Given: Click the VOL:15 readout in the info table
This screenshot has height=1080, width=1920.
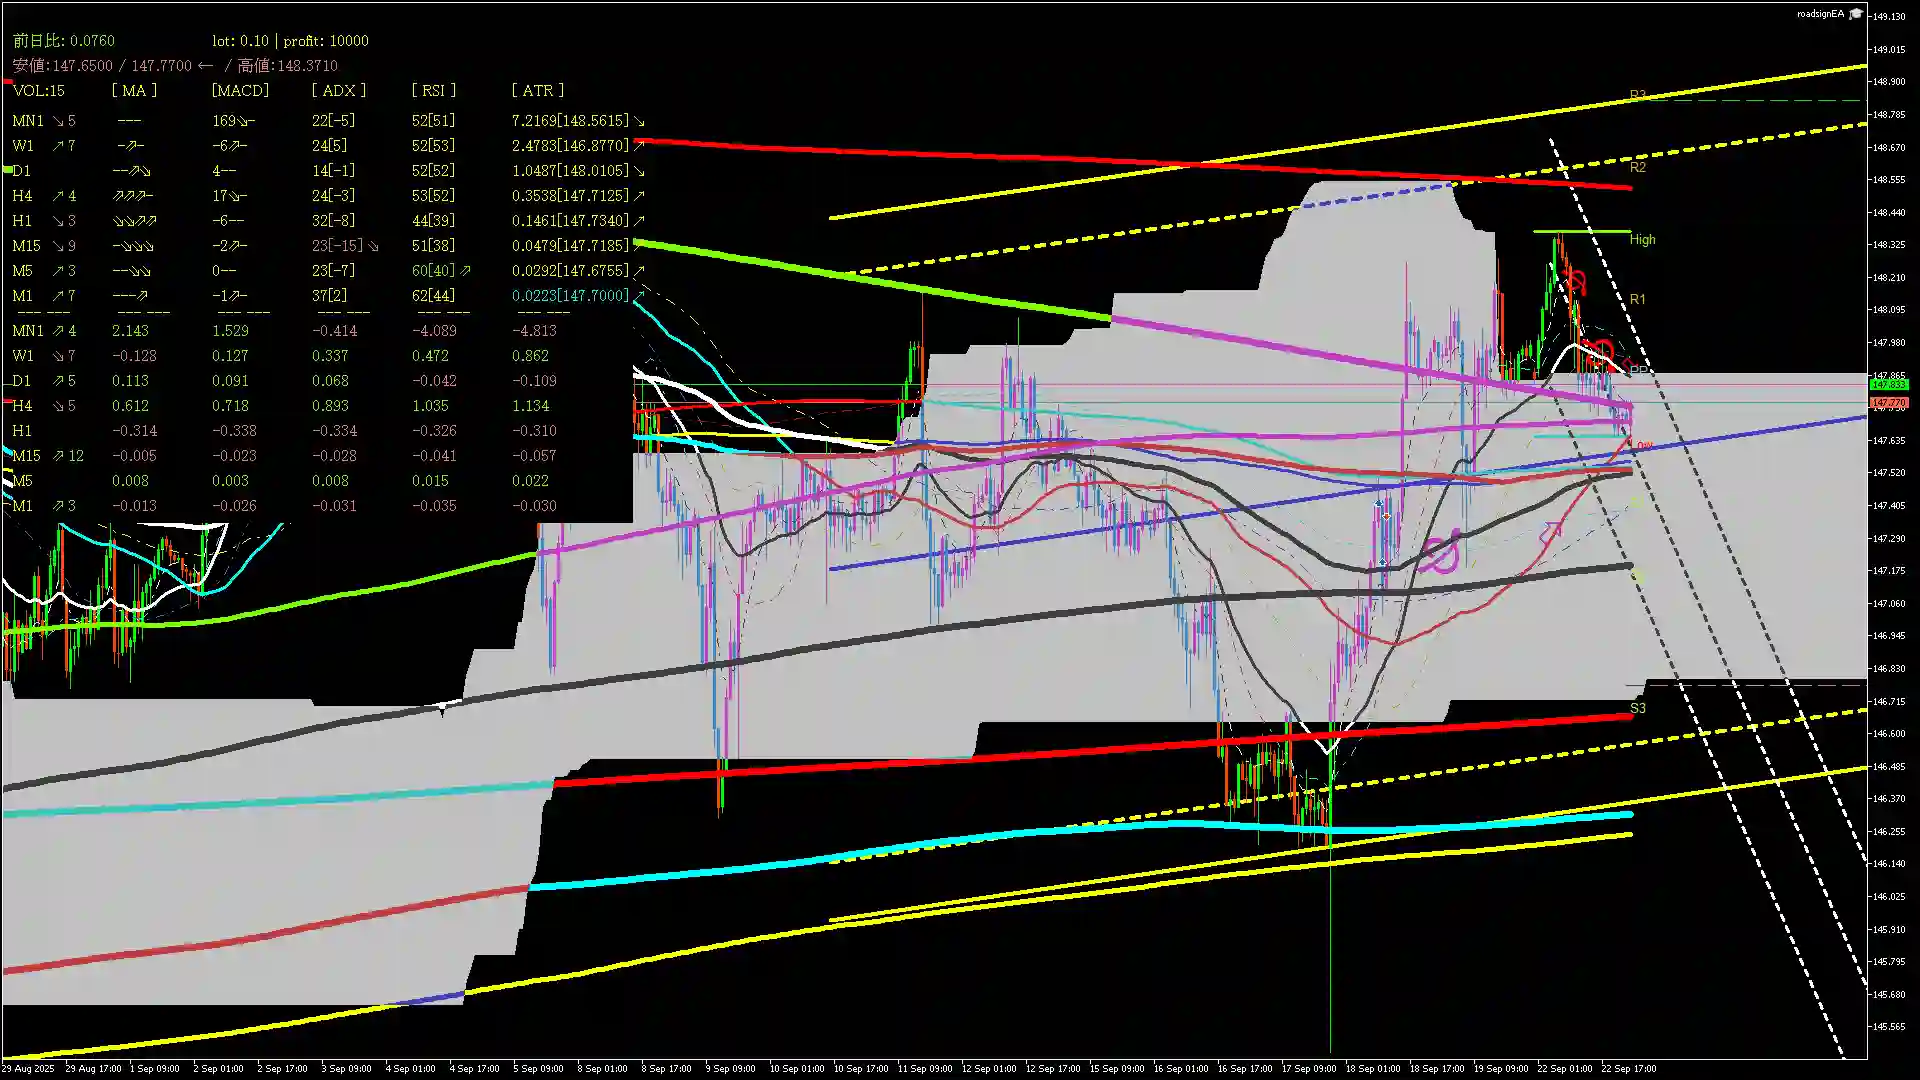Looking at the screenshot, I should coord(39,91).
